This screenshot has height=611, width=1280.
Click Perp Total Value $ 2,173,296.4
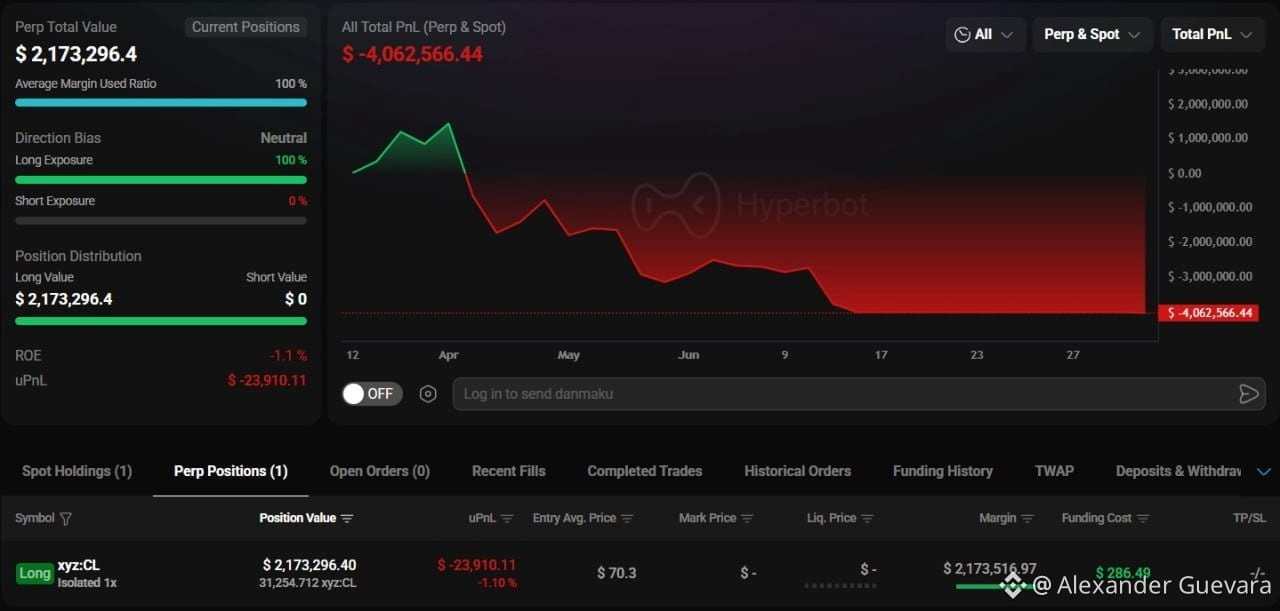tap(76, 55)
